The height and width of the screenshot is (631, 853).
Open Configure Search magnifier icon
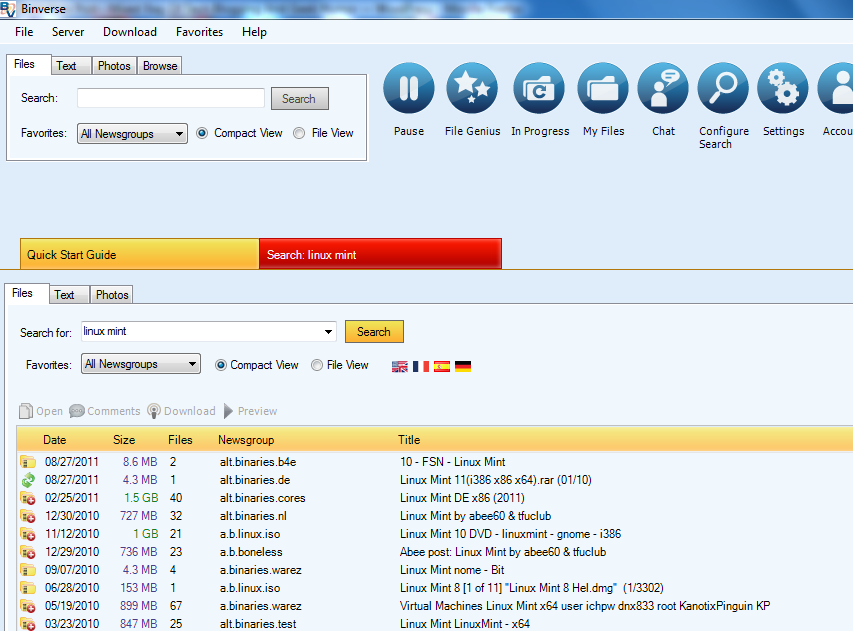pos(723,88)
